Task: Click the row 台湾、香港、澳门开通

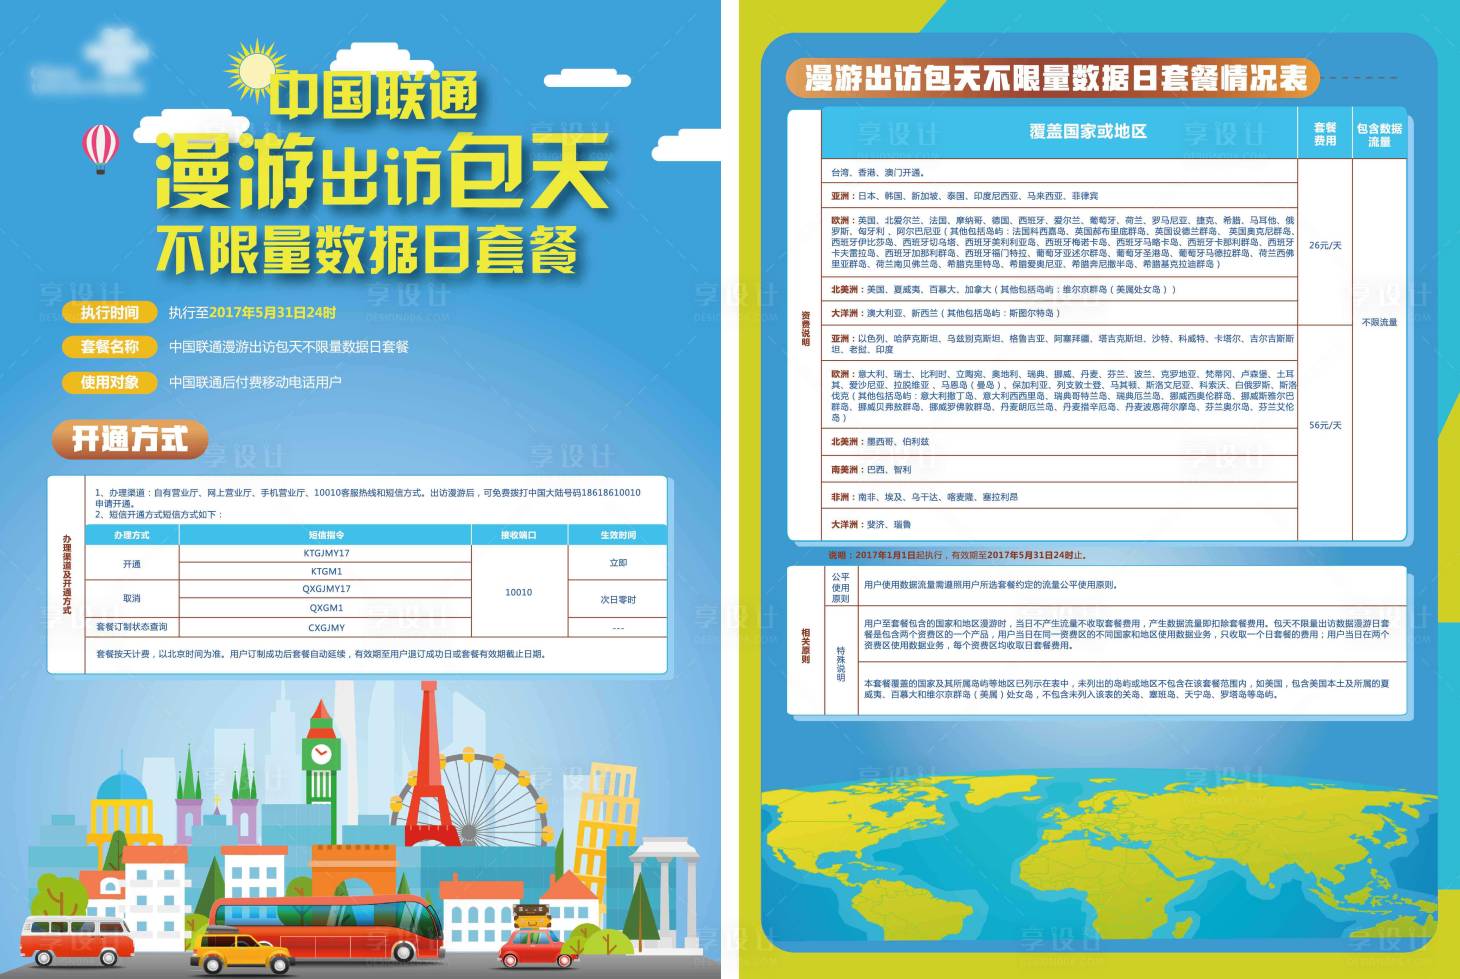Action: [x=1059, y=172]
